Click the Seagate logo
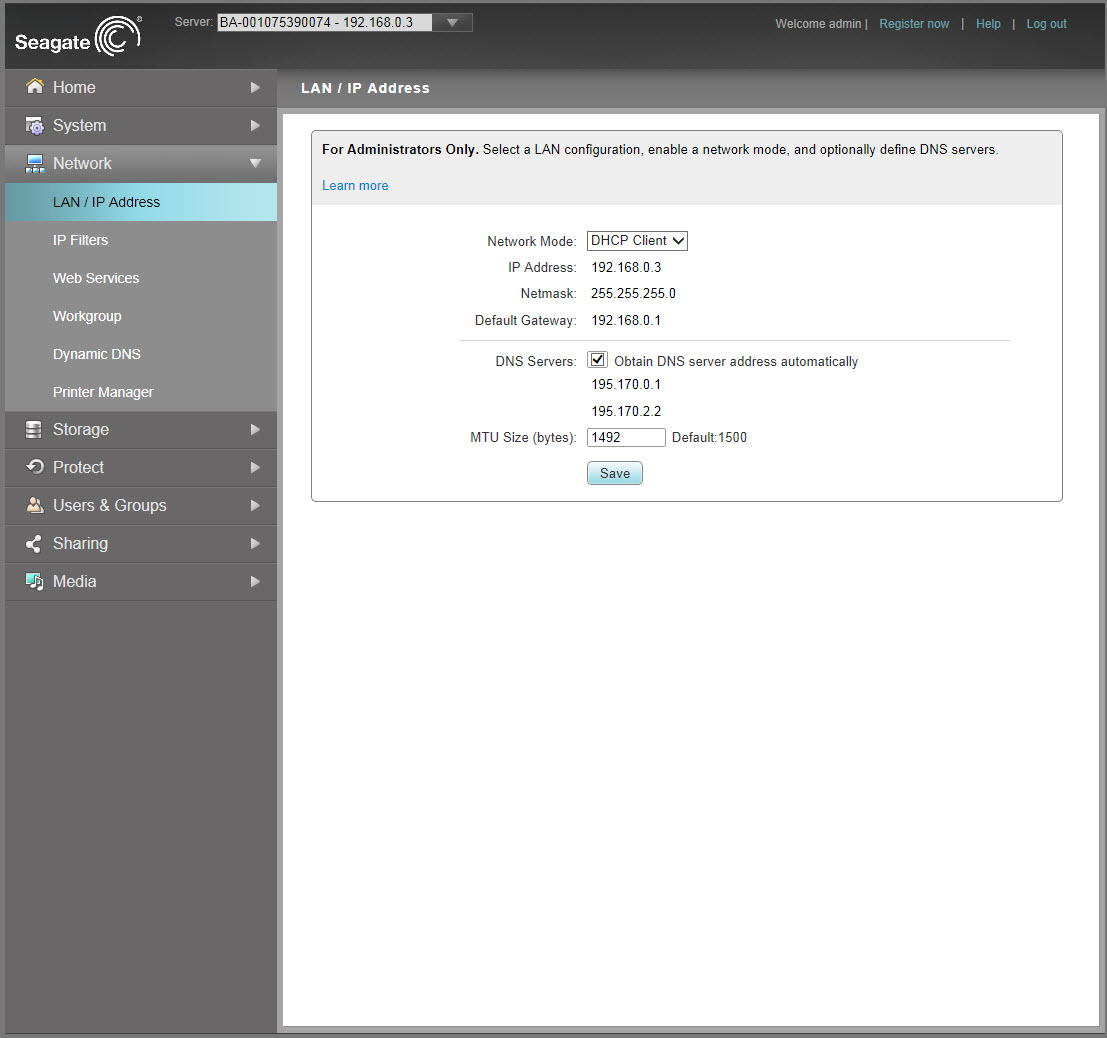This screenshot has width=1107, height=1038. (x=78, y=37)
